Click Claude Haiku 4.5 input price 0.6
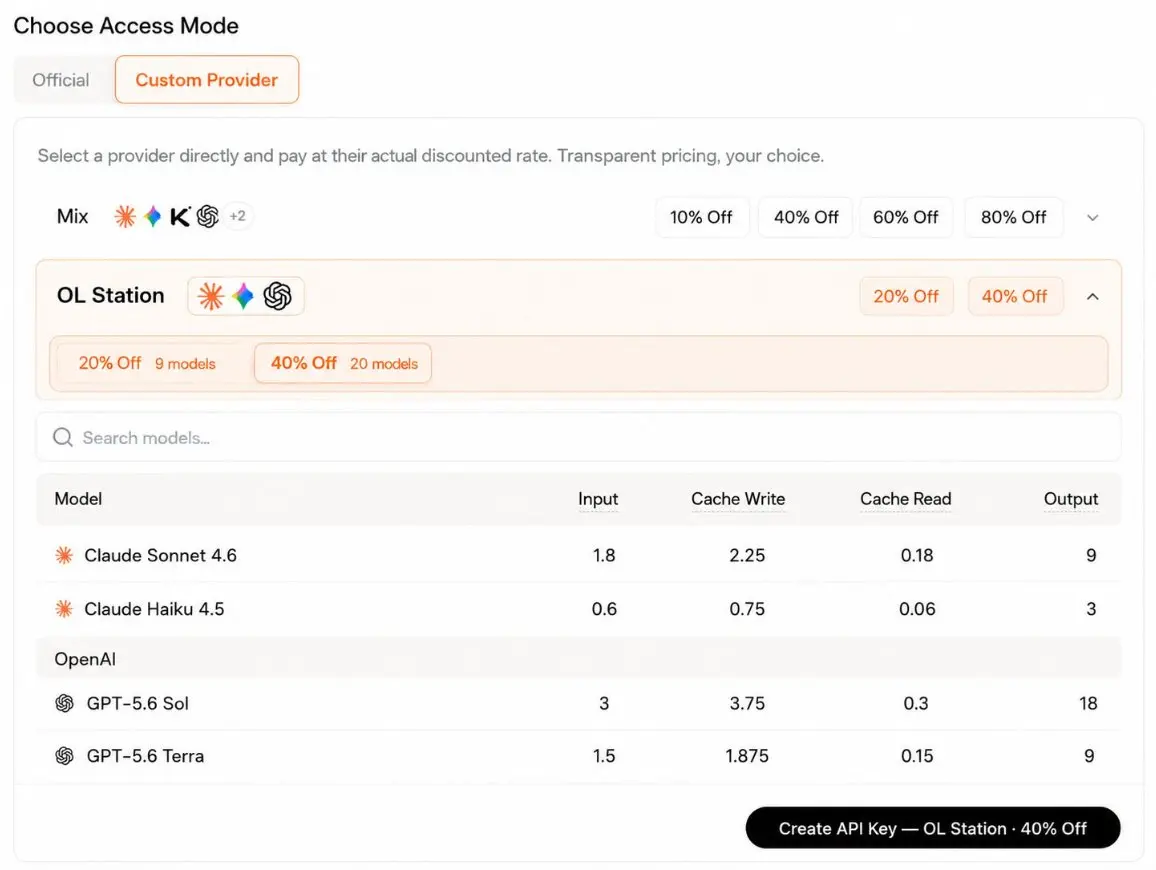The height and width of the screenshot is (870, 1156). click(604, 609)
